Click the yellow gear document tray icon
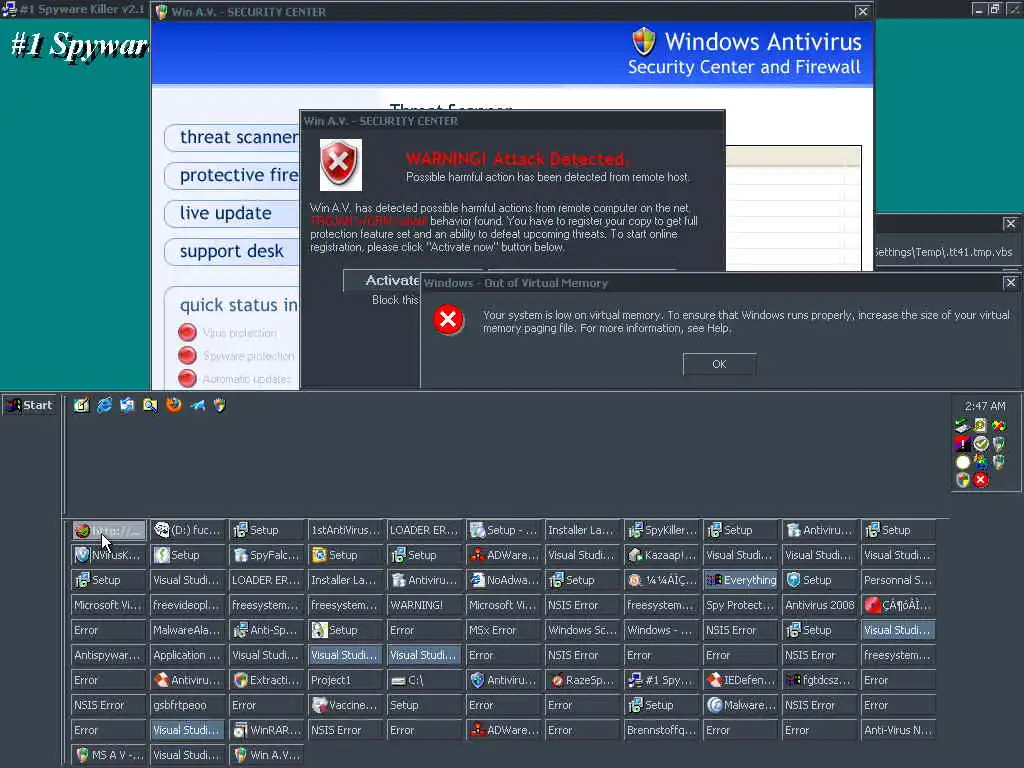 tap(980, 426)
